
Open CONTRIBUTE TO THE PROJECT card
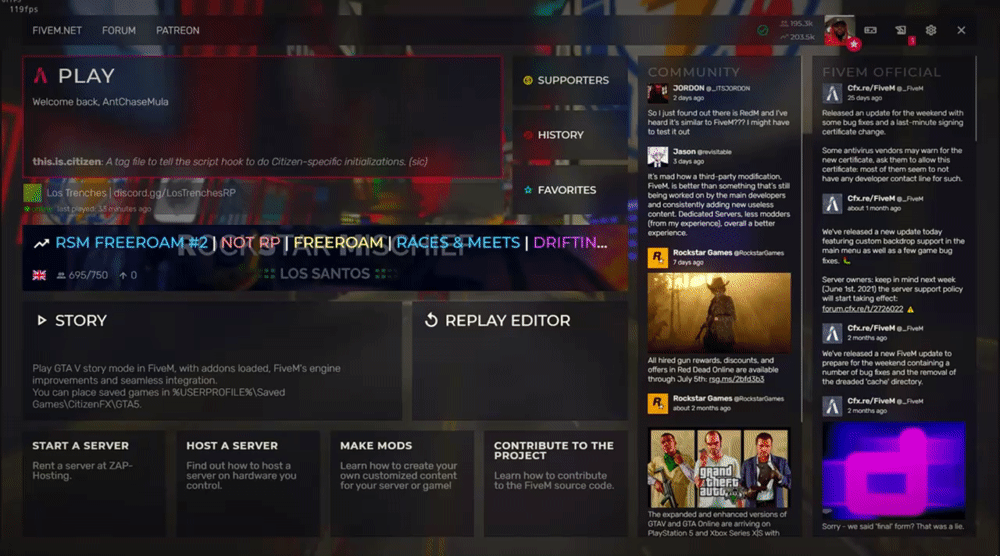pos(555,483)
